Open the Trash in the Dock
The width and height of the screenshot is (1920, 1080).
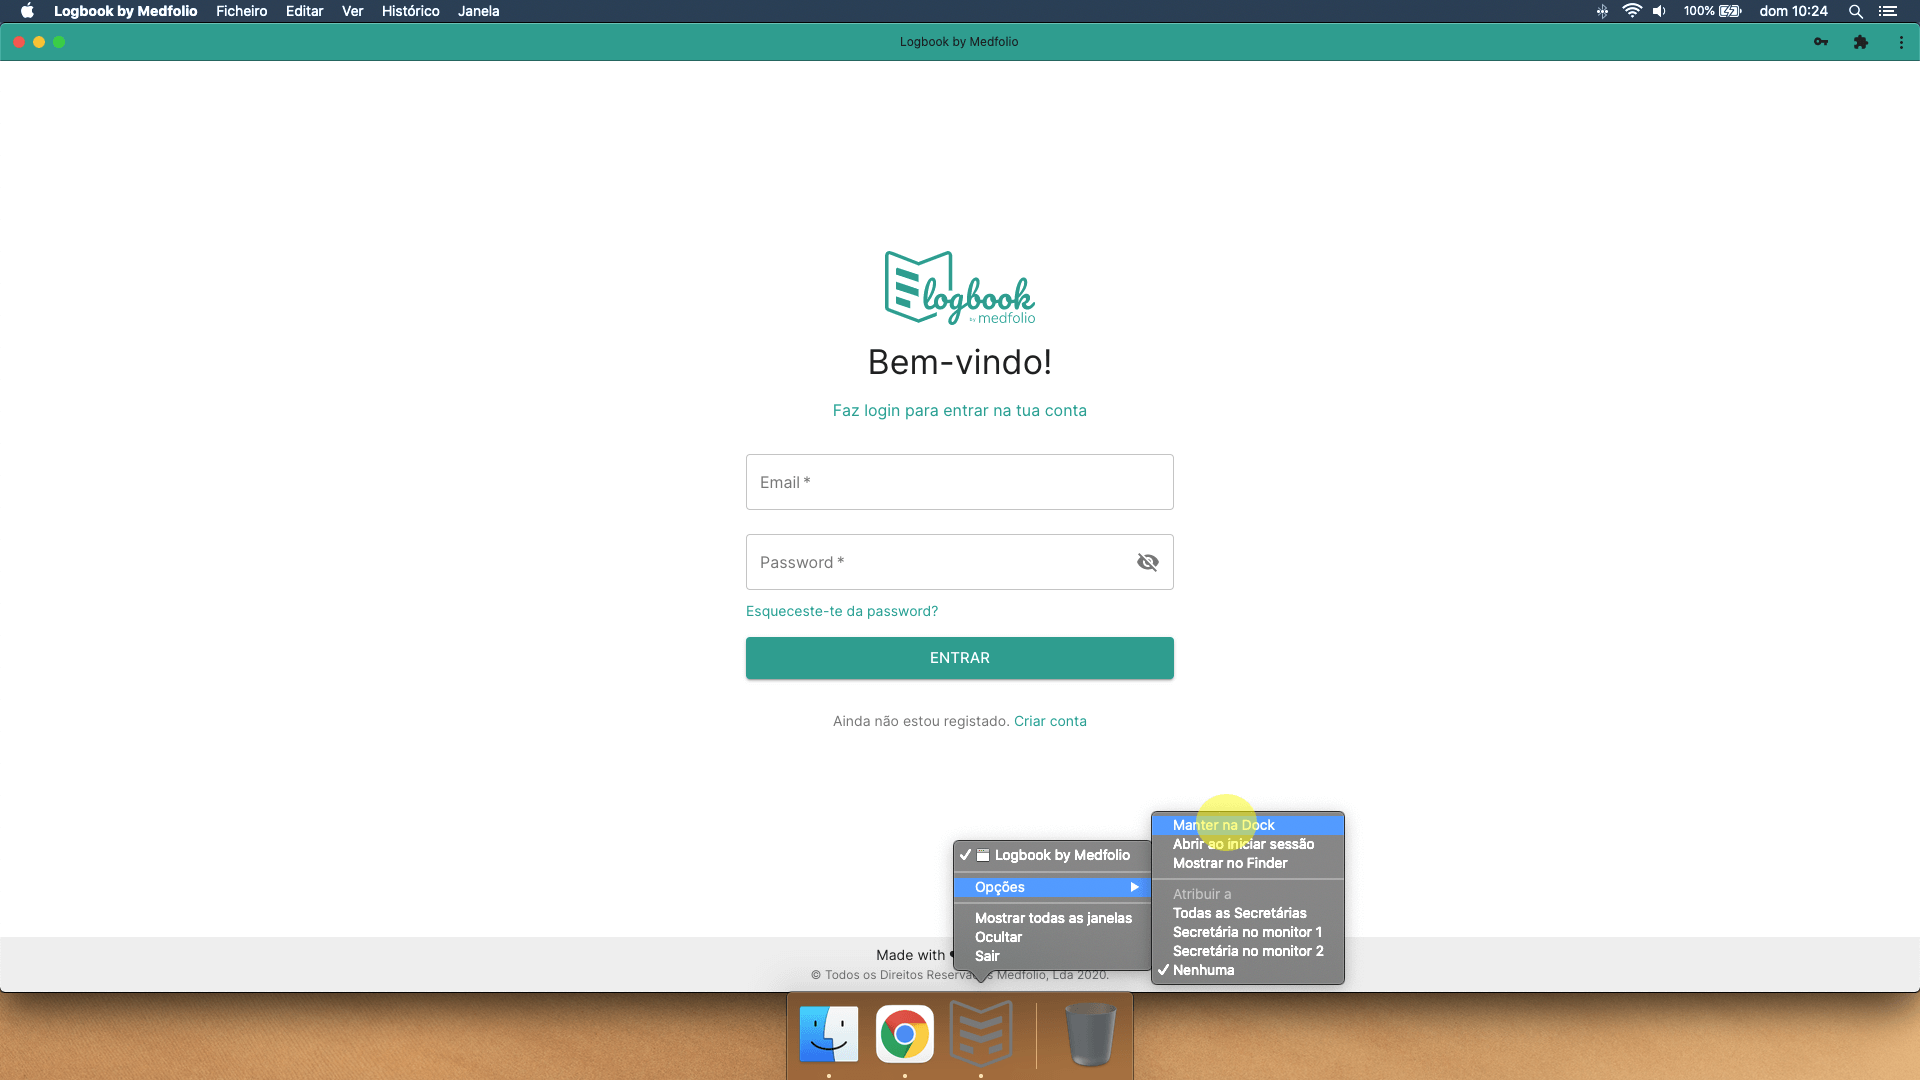click(x=1090, y=1034)
